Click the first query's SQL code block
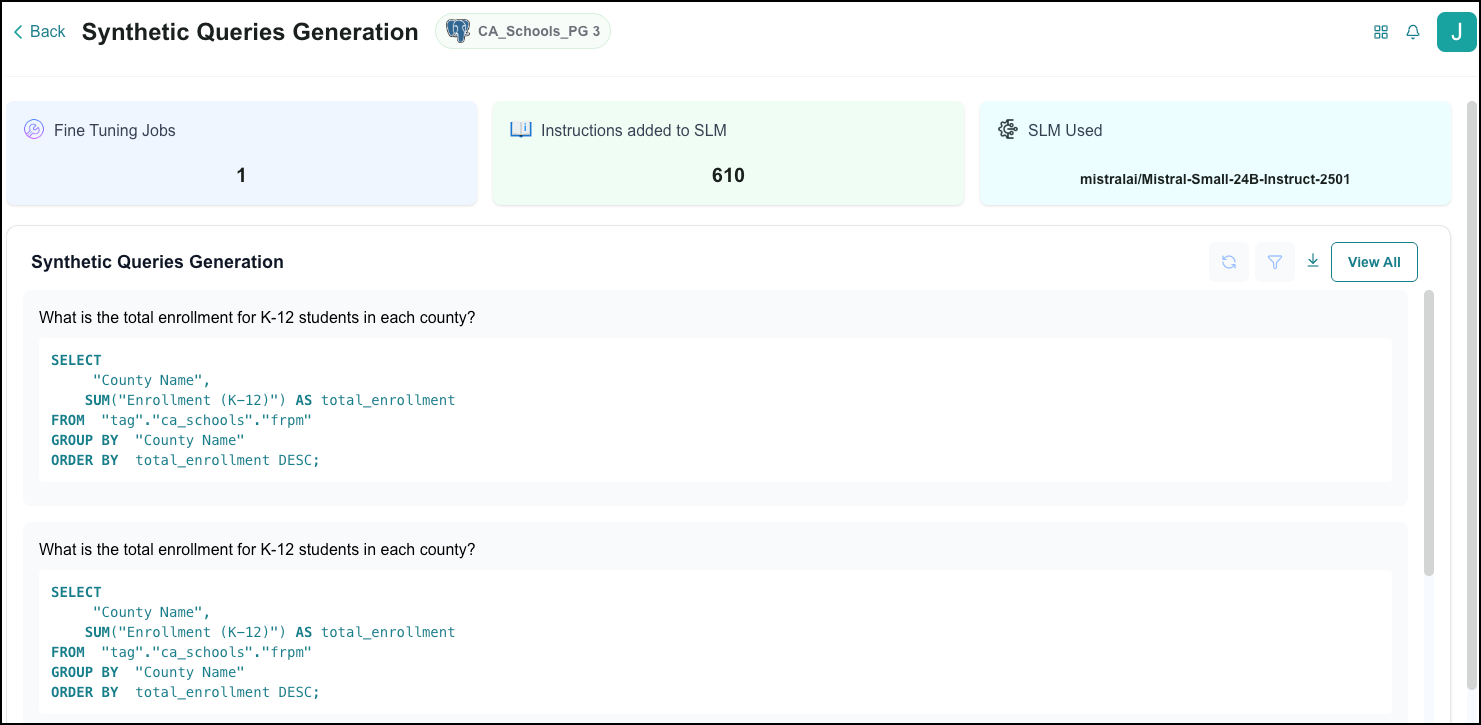Viewport: 1481px width, 725px height. (715, 410)
